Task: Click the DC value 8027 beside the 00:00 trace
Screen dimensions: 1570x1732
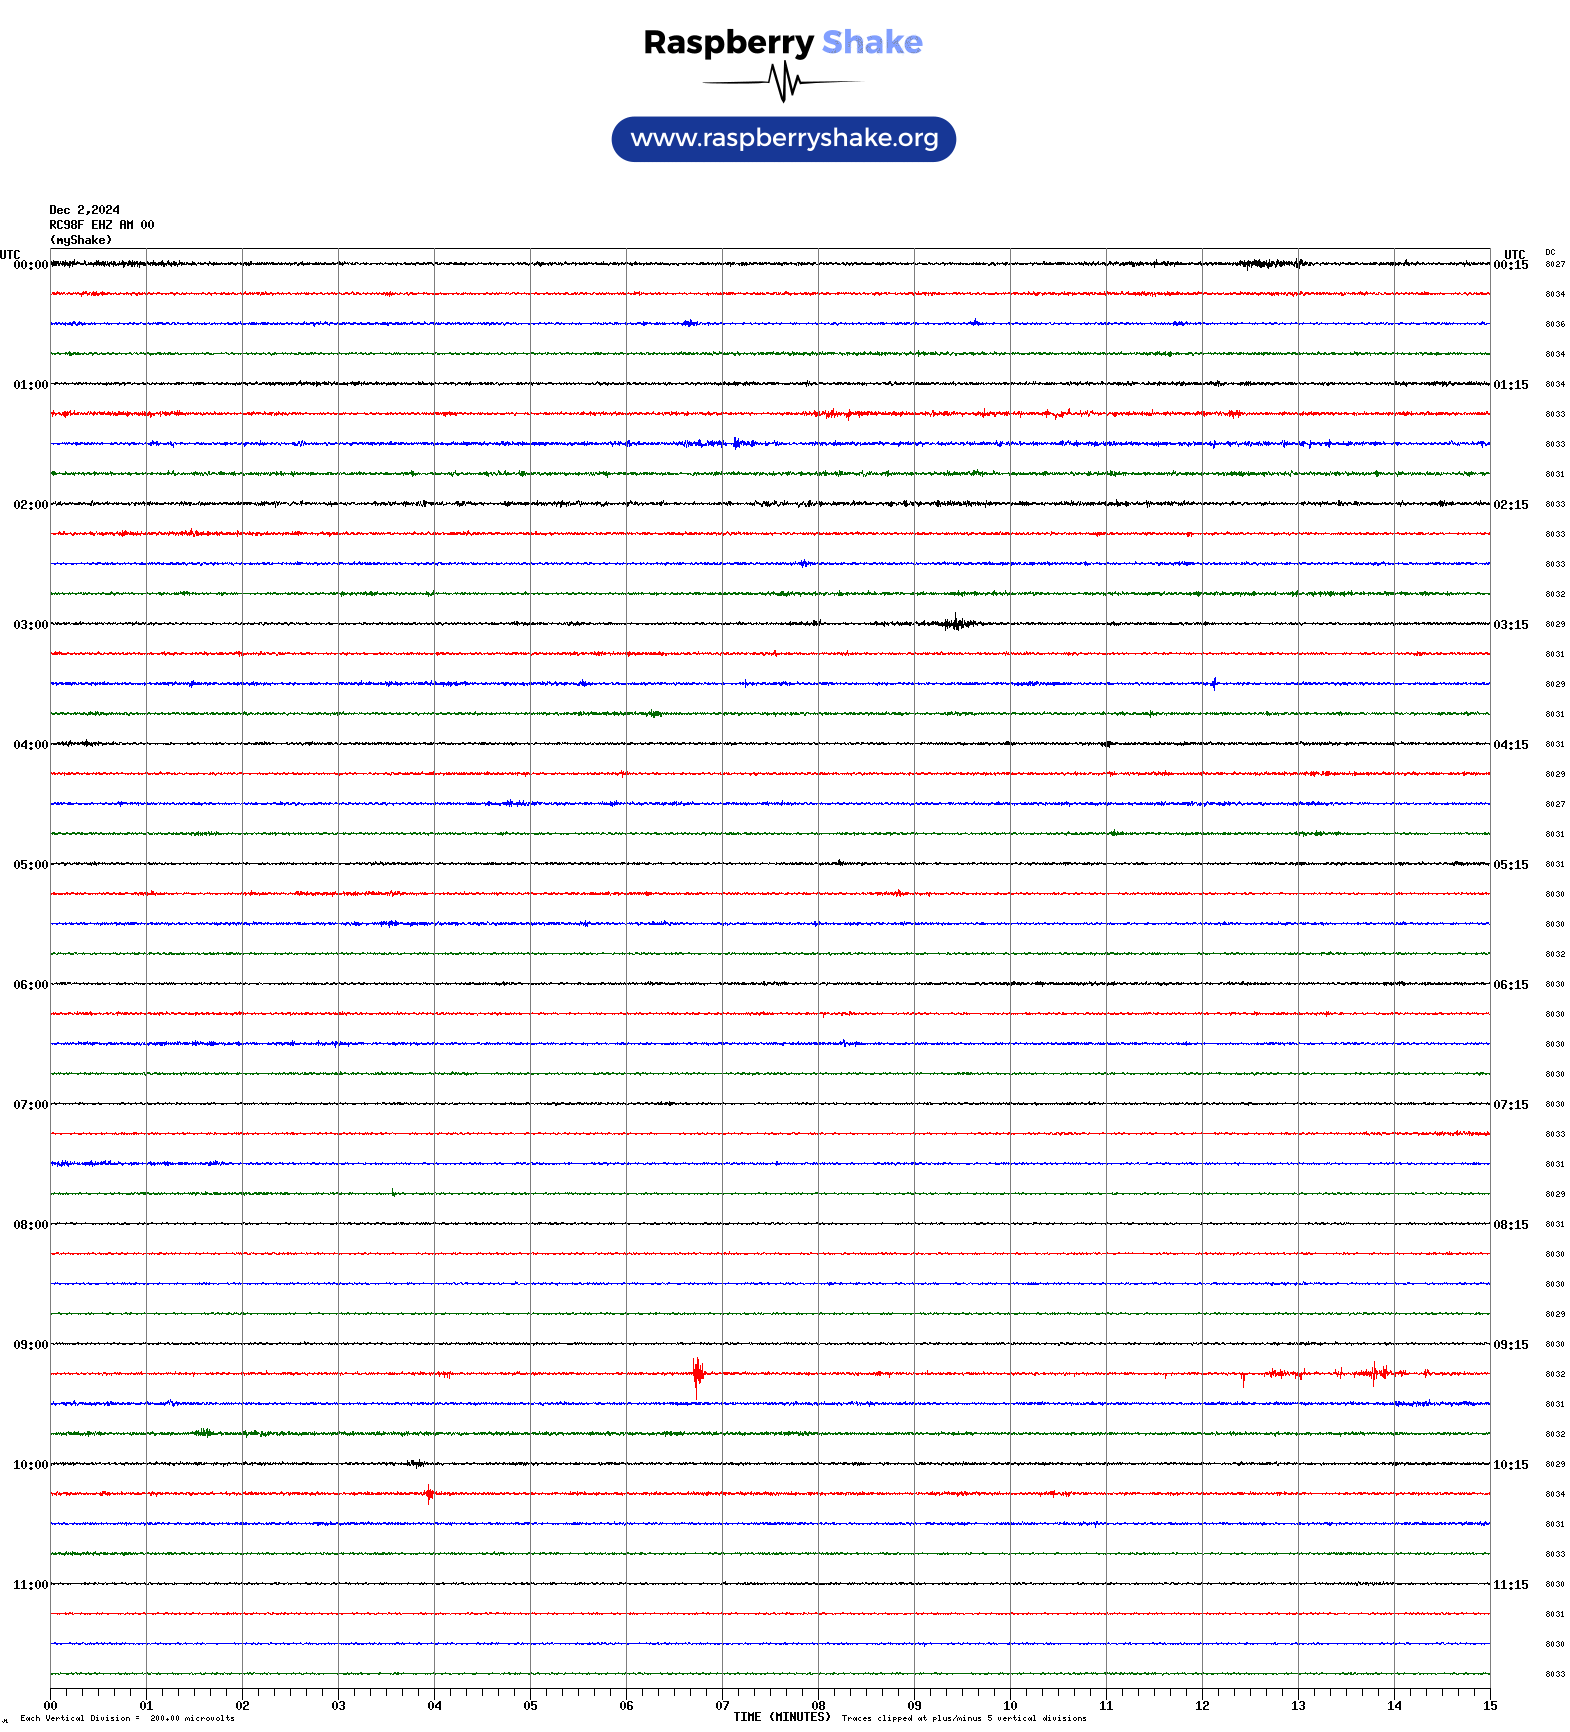Action: click(1555, 265)
